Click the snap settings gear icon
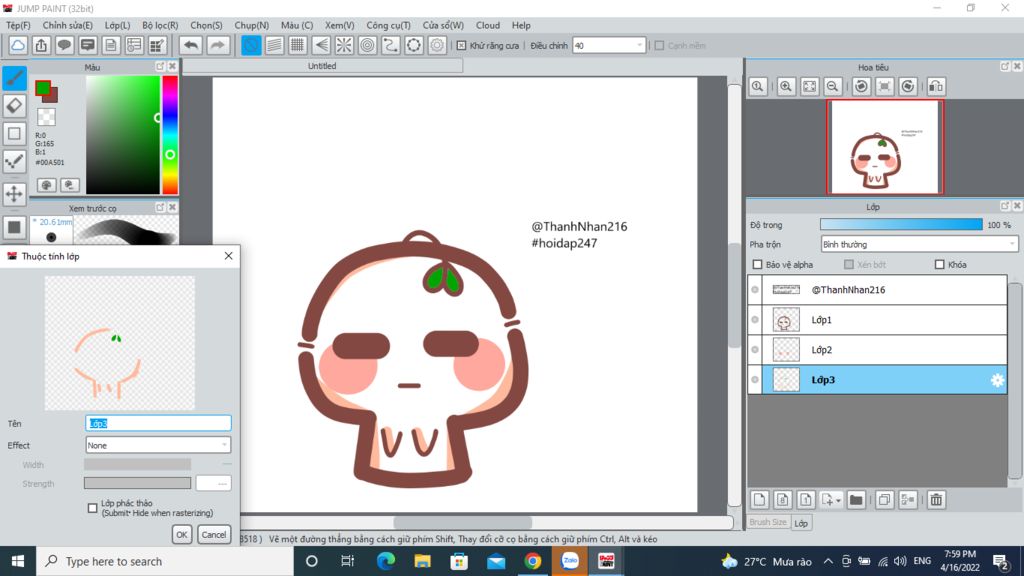The height and width of the screenshot is (576, 1024). click(x=437, y=45)
